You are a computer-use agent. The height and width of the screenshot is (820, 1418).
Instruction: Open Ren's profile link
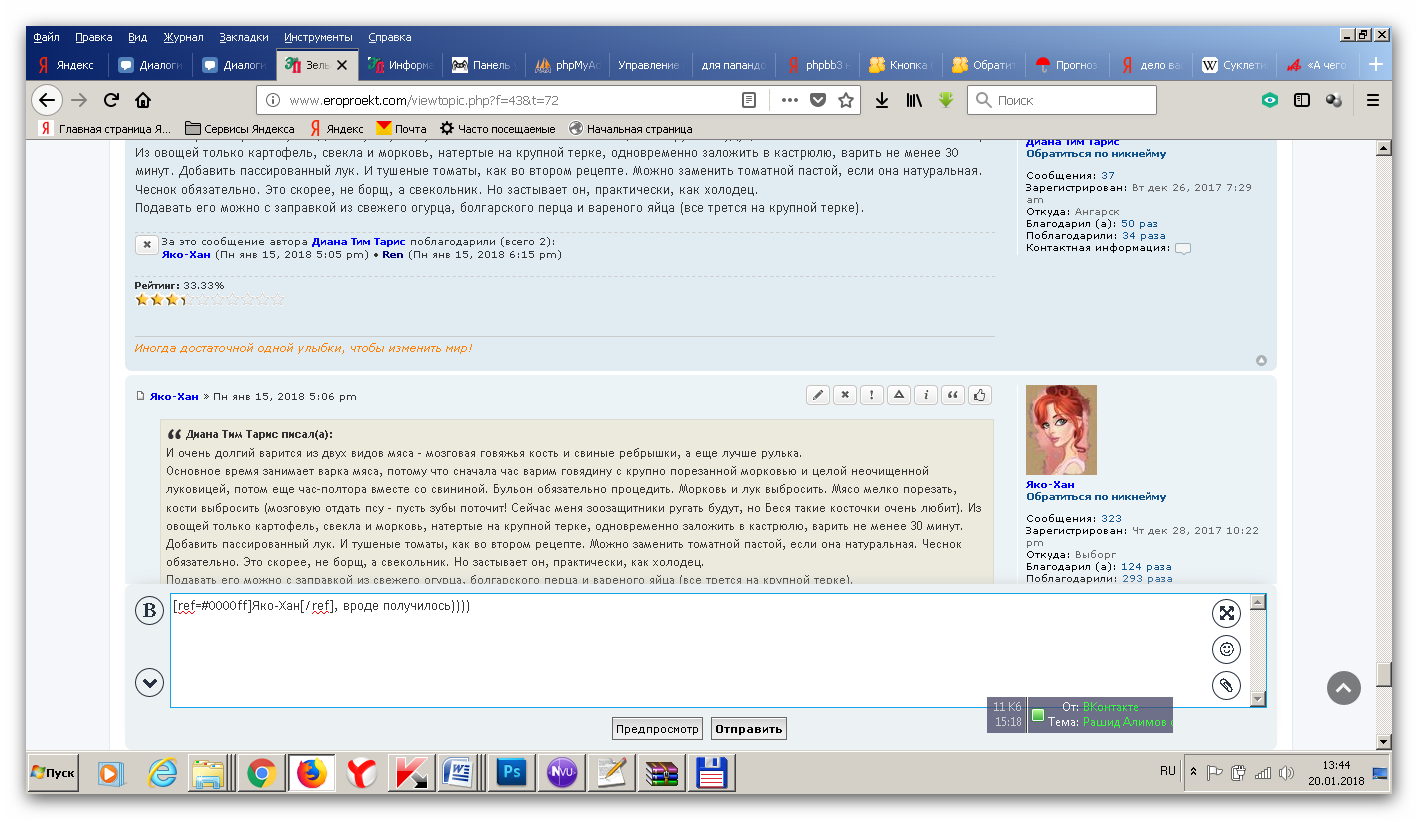click(393, 254)
